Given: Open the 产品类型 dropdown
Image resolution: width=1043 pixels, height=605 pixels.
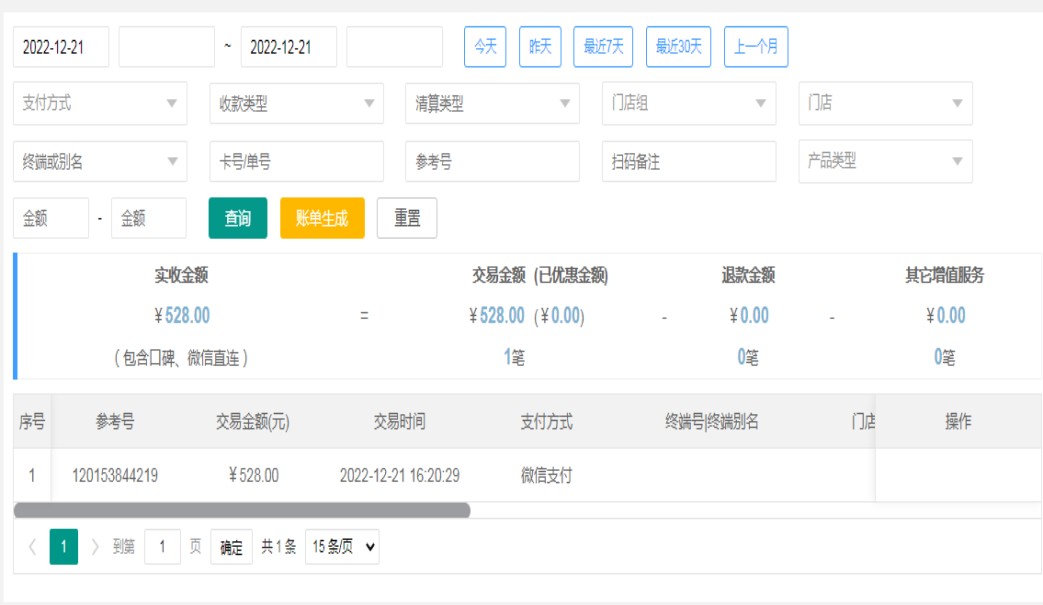Looking at the screenshot, I should [884, 161].
